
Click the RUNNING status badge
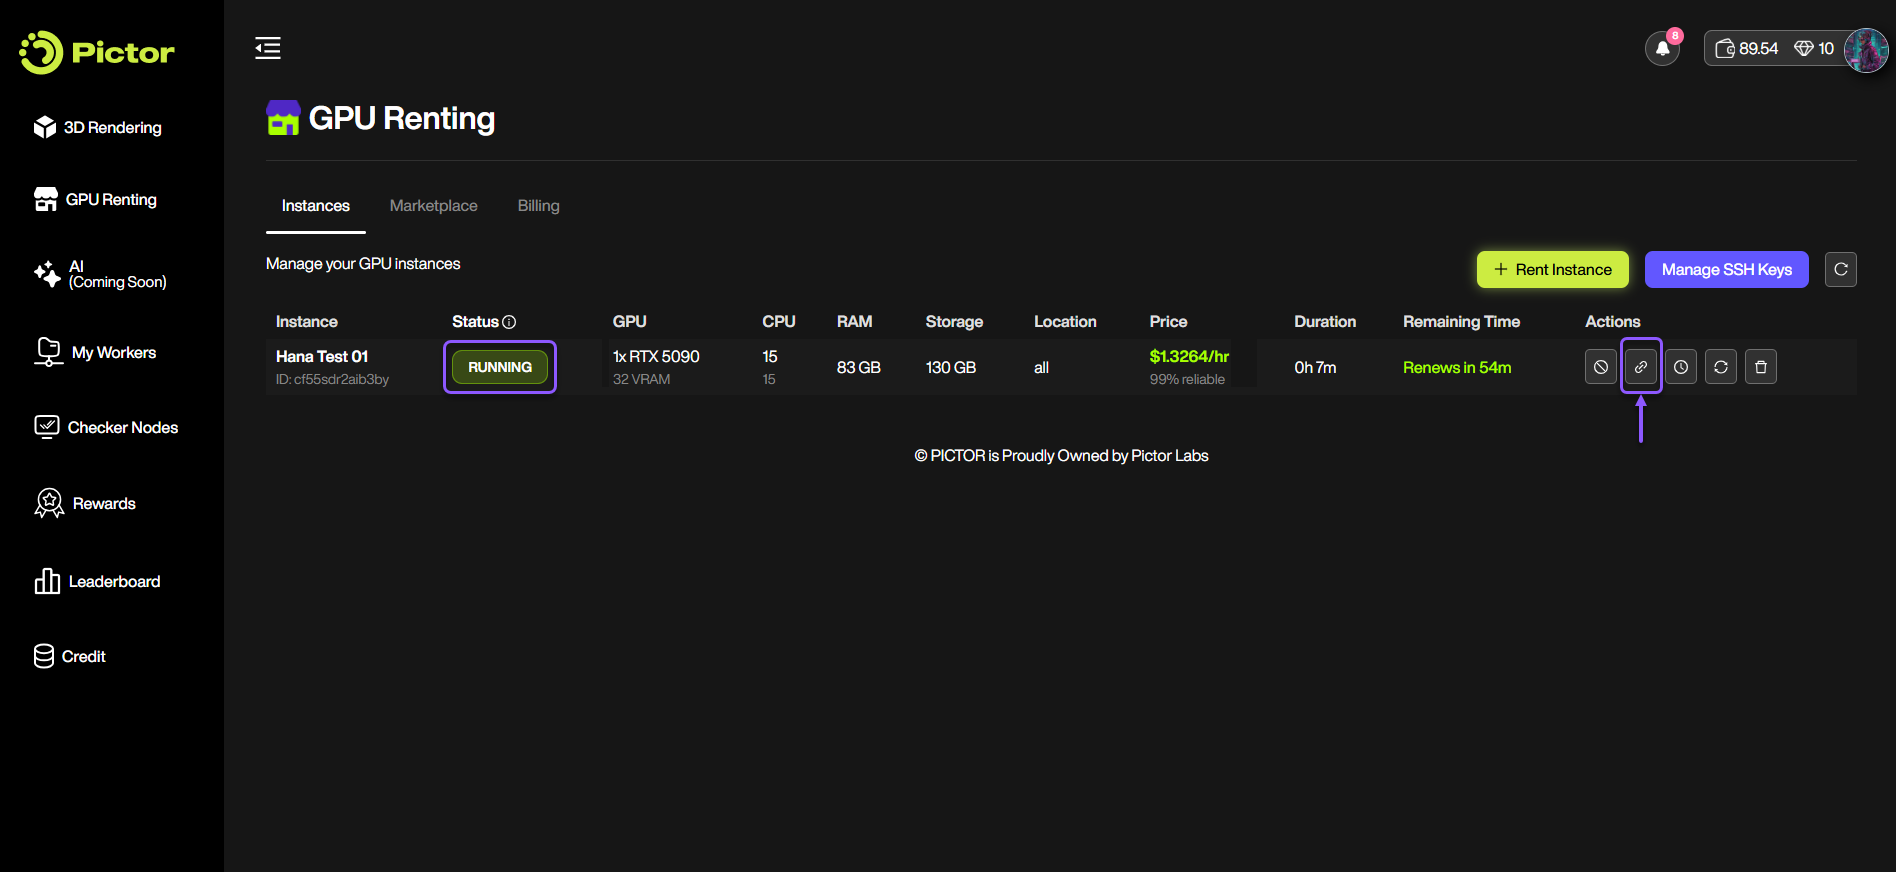(500, 367)
